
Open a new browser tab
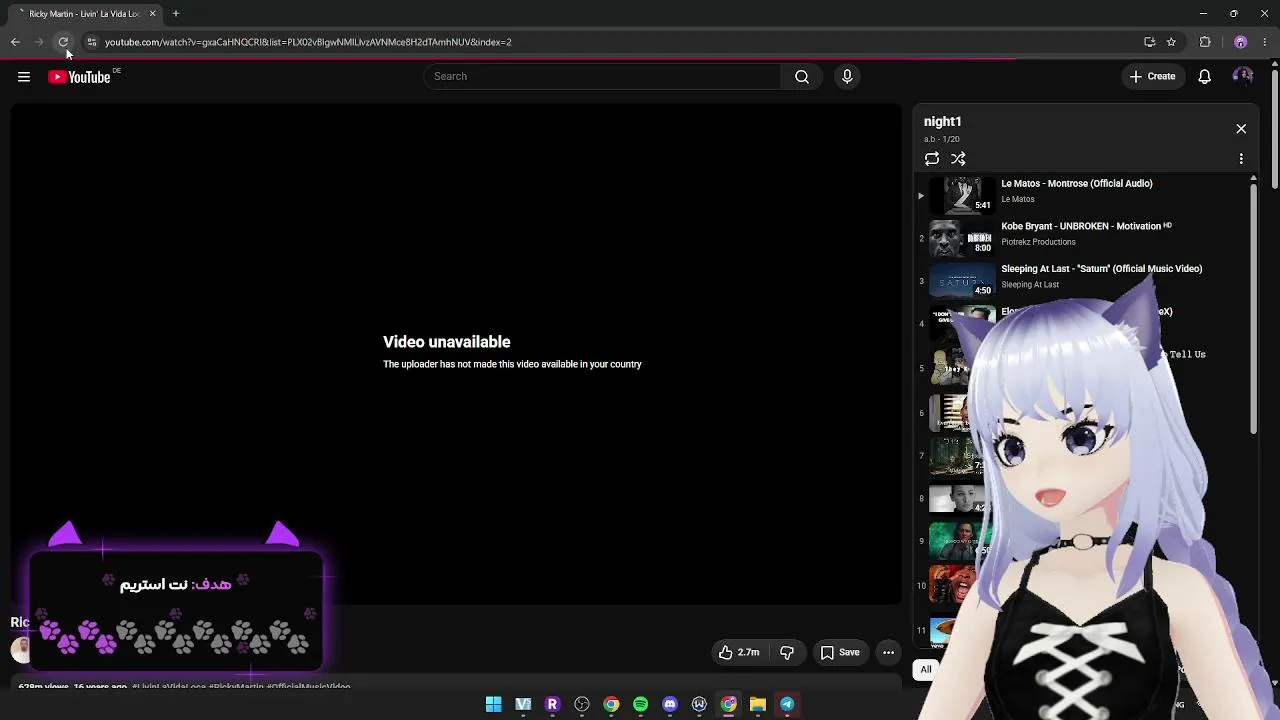click(176, 14)
